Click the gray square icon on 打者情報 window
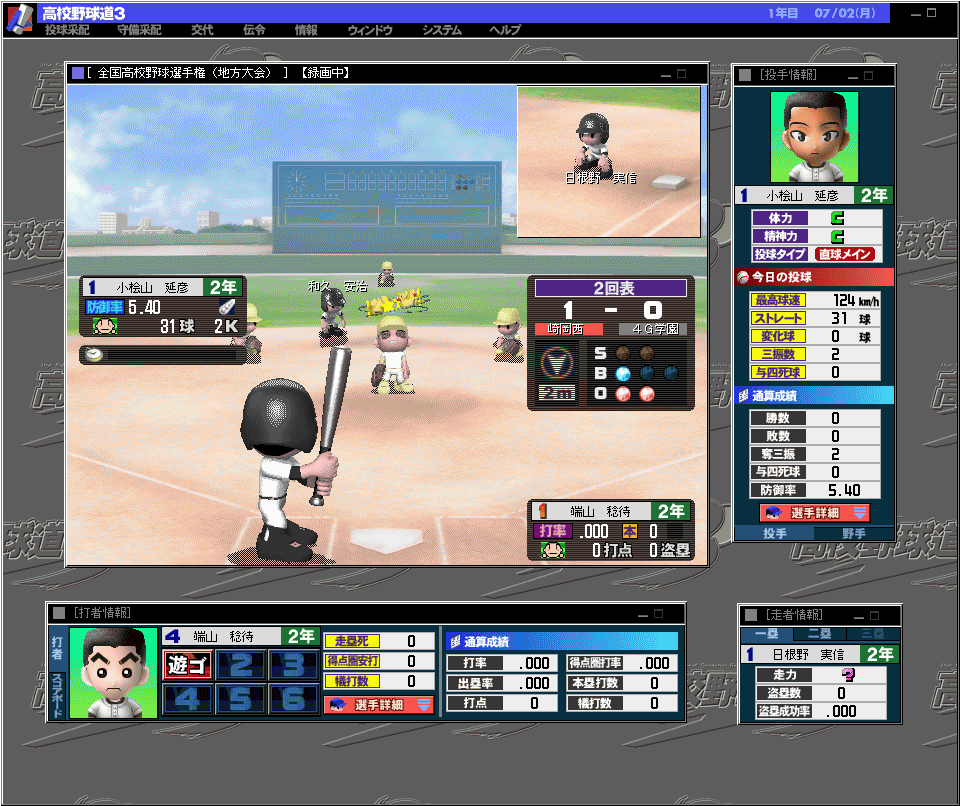The width and height of the screenshot is (960, 806). click(59, 612)
